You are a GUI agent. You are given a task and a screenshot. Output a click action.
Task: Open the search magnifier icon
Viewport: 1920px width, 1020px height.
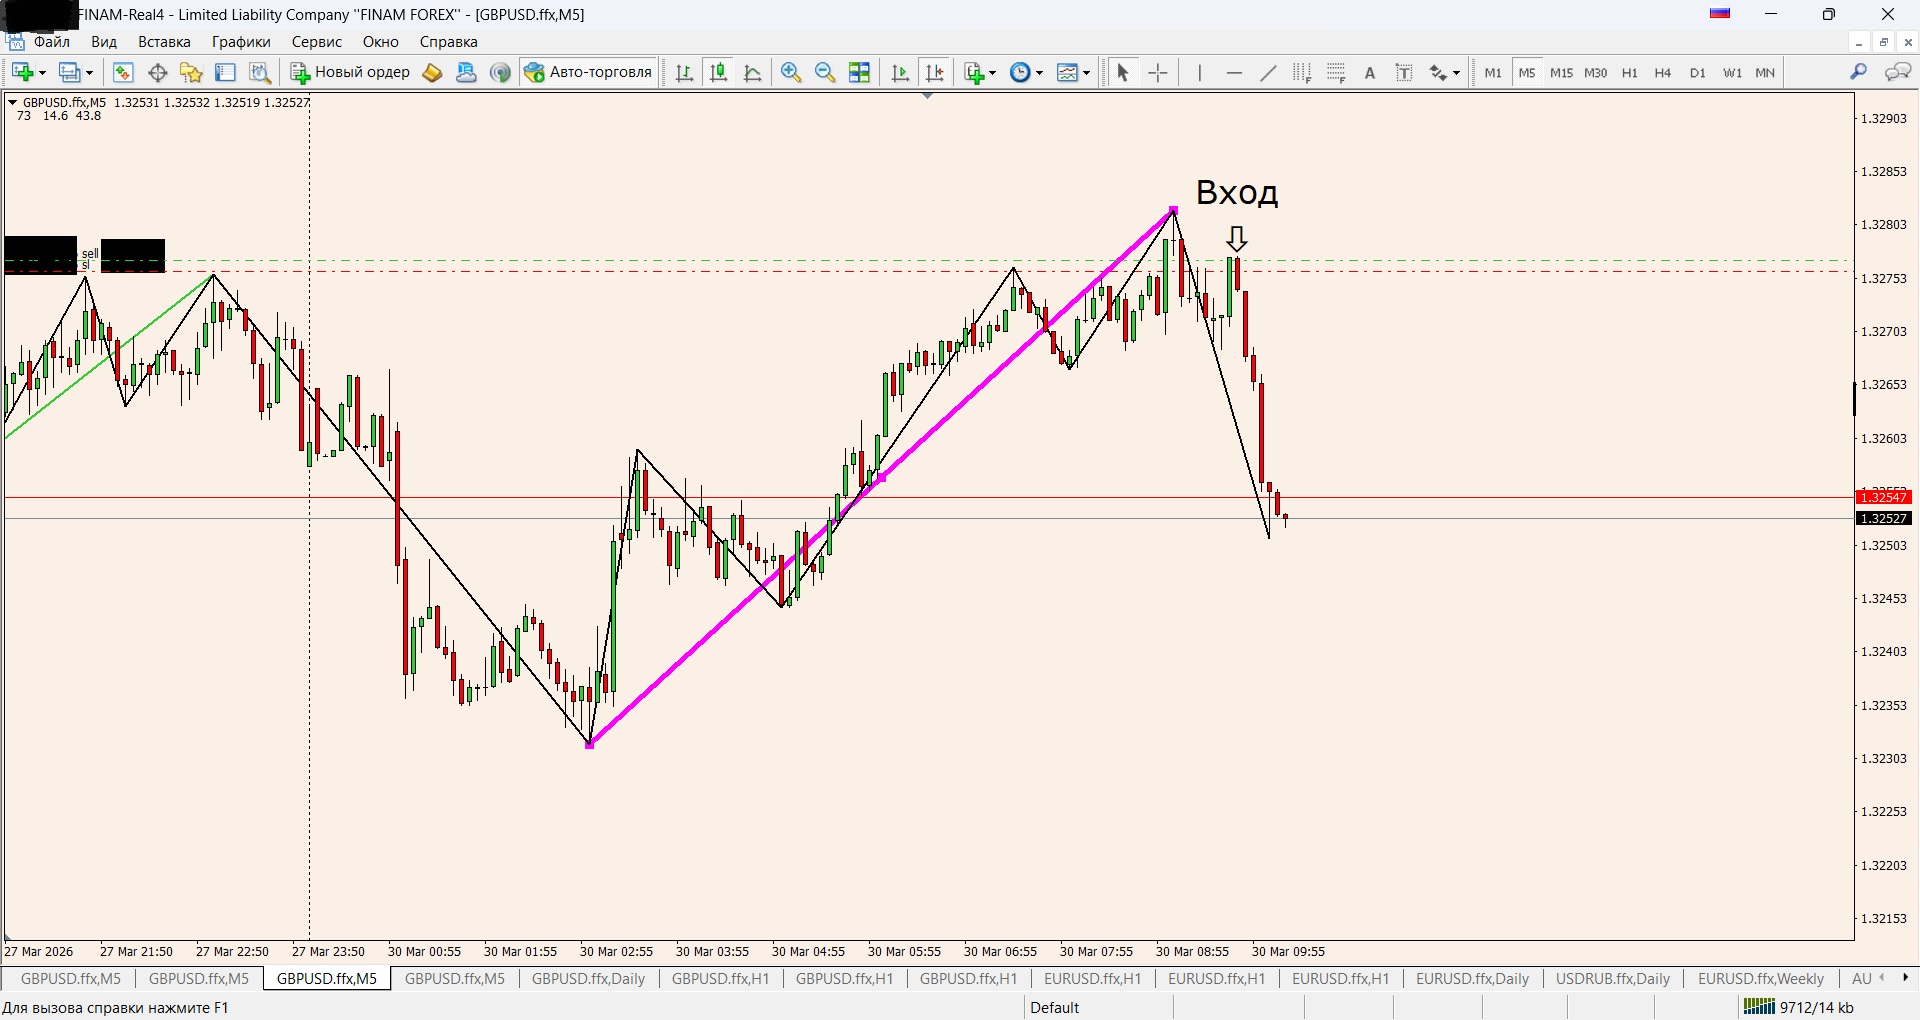[x=1858, y=72]
